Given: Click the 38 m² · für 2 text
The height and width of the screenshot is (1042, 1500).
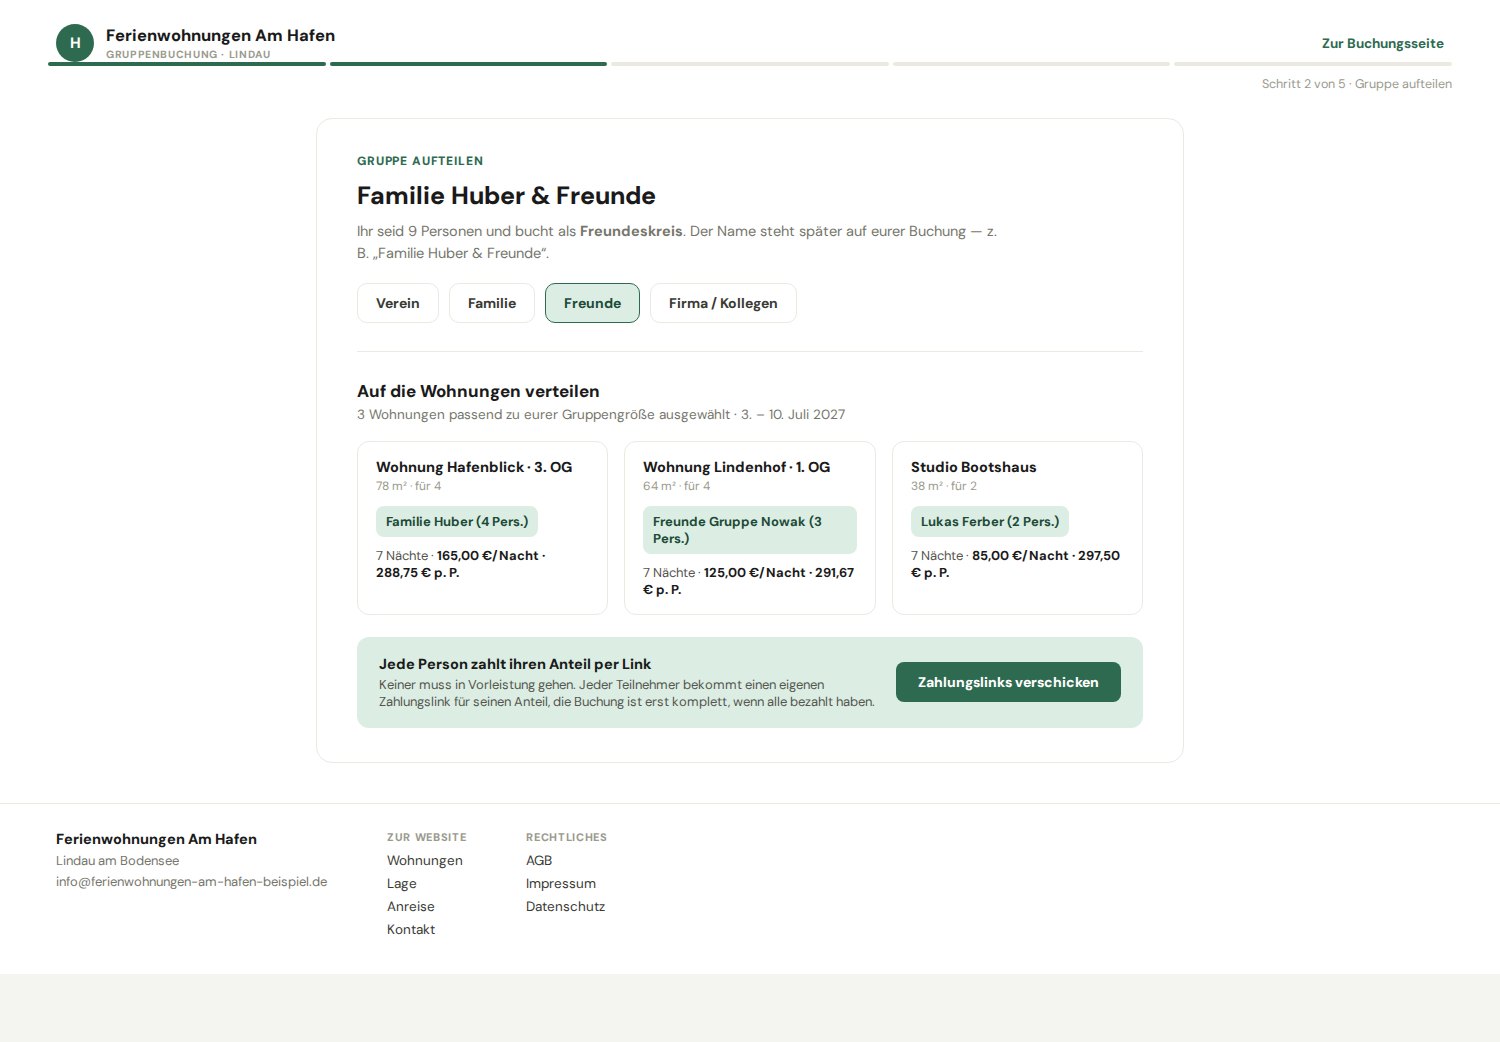Looking at the screenshot, I should (944, 486).
